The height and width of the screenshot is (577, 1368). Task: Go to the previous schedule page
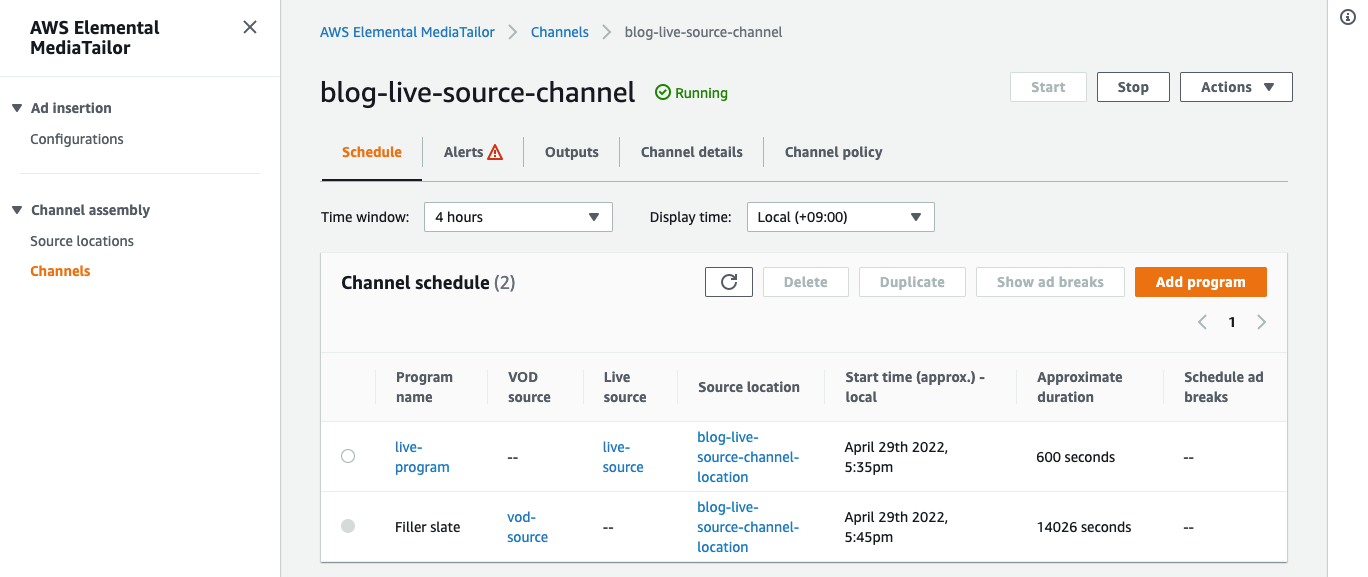click(x=1202, y=322)
